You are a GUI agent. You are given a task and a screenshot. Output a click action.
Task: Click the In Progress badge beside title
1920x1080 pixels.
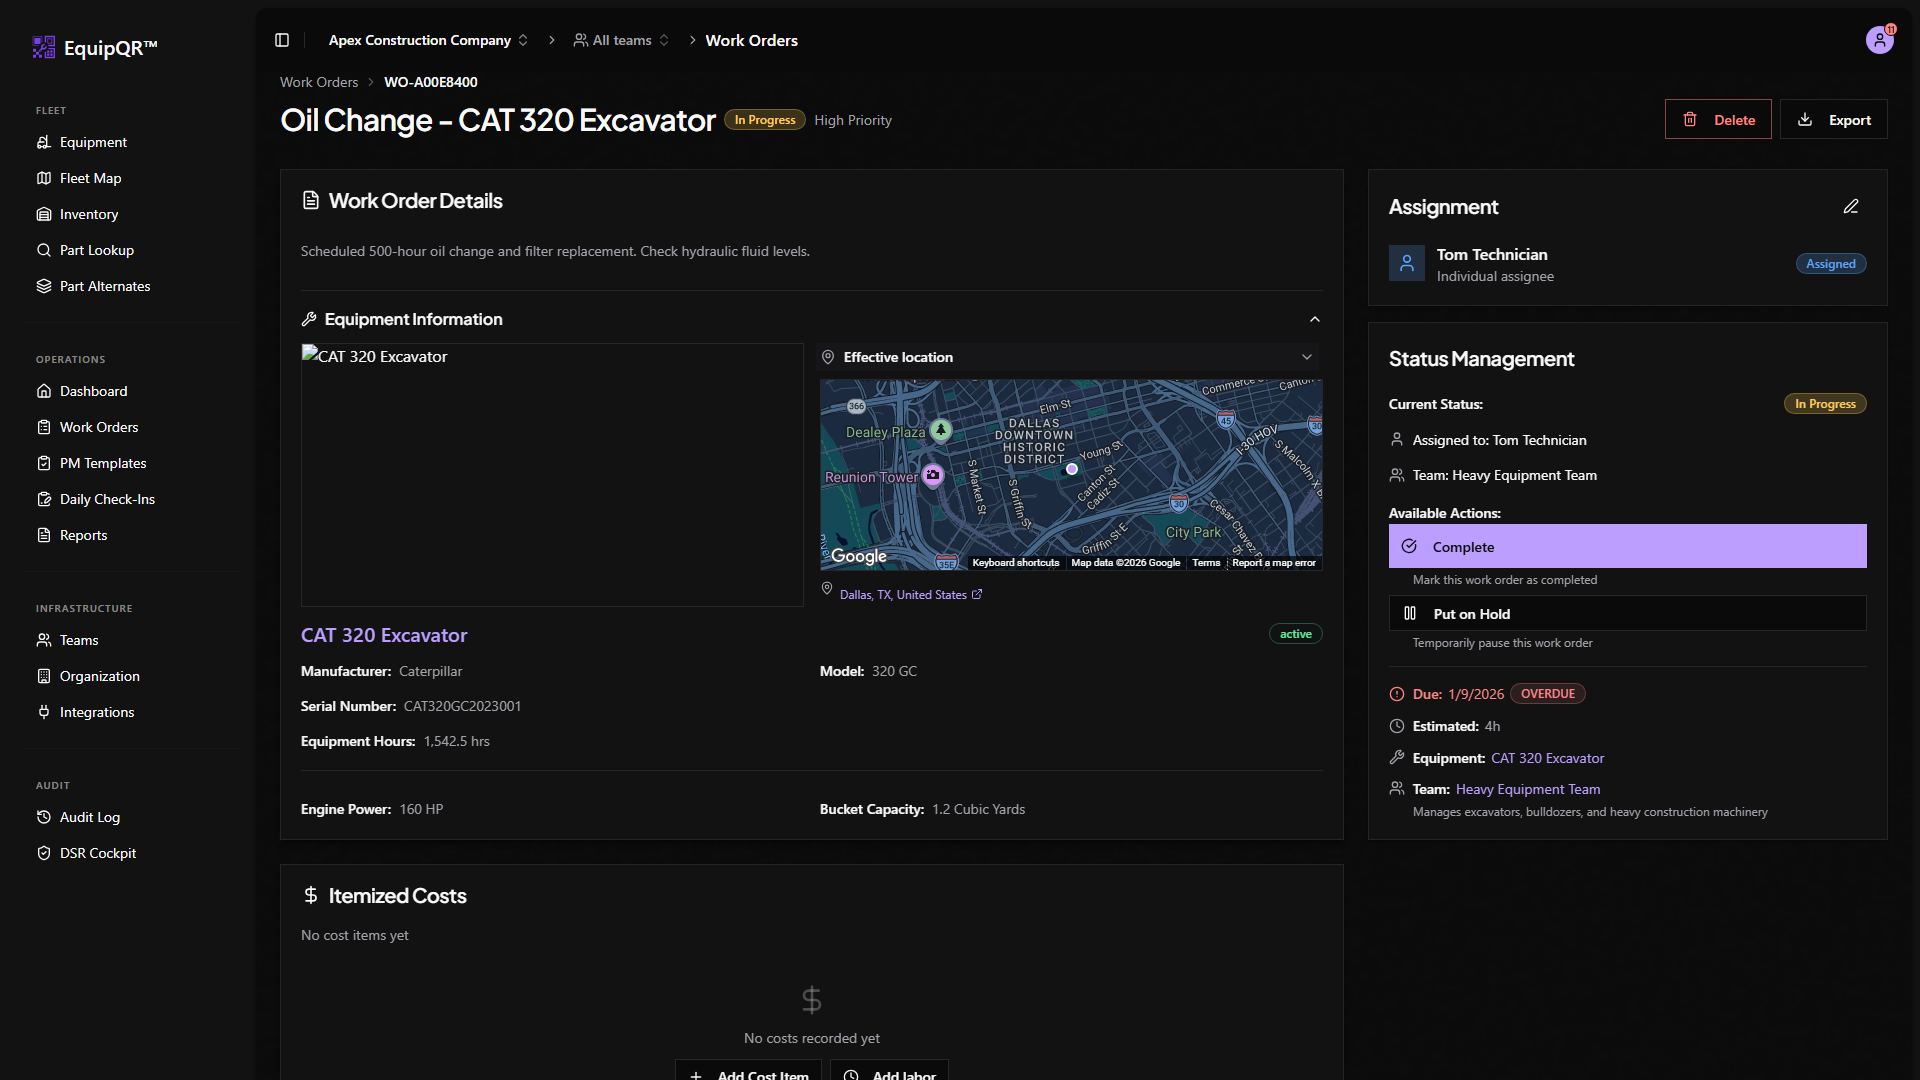(765, 120)
